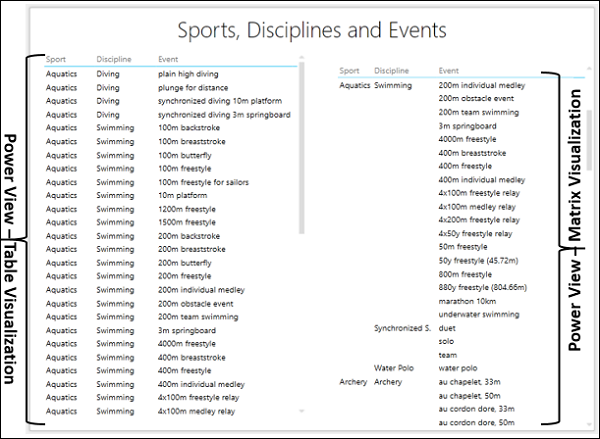Select Event column header in left table
This screenshot has height=439, width=600.
[169, 59]
